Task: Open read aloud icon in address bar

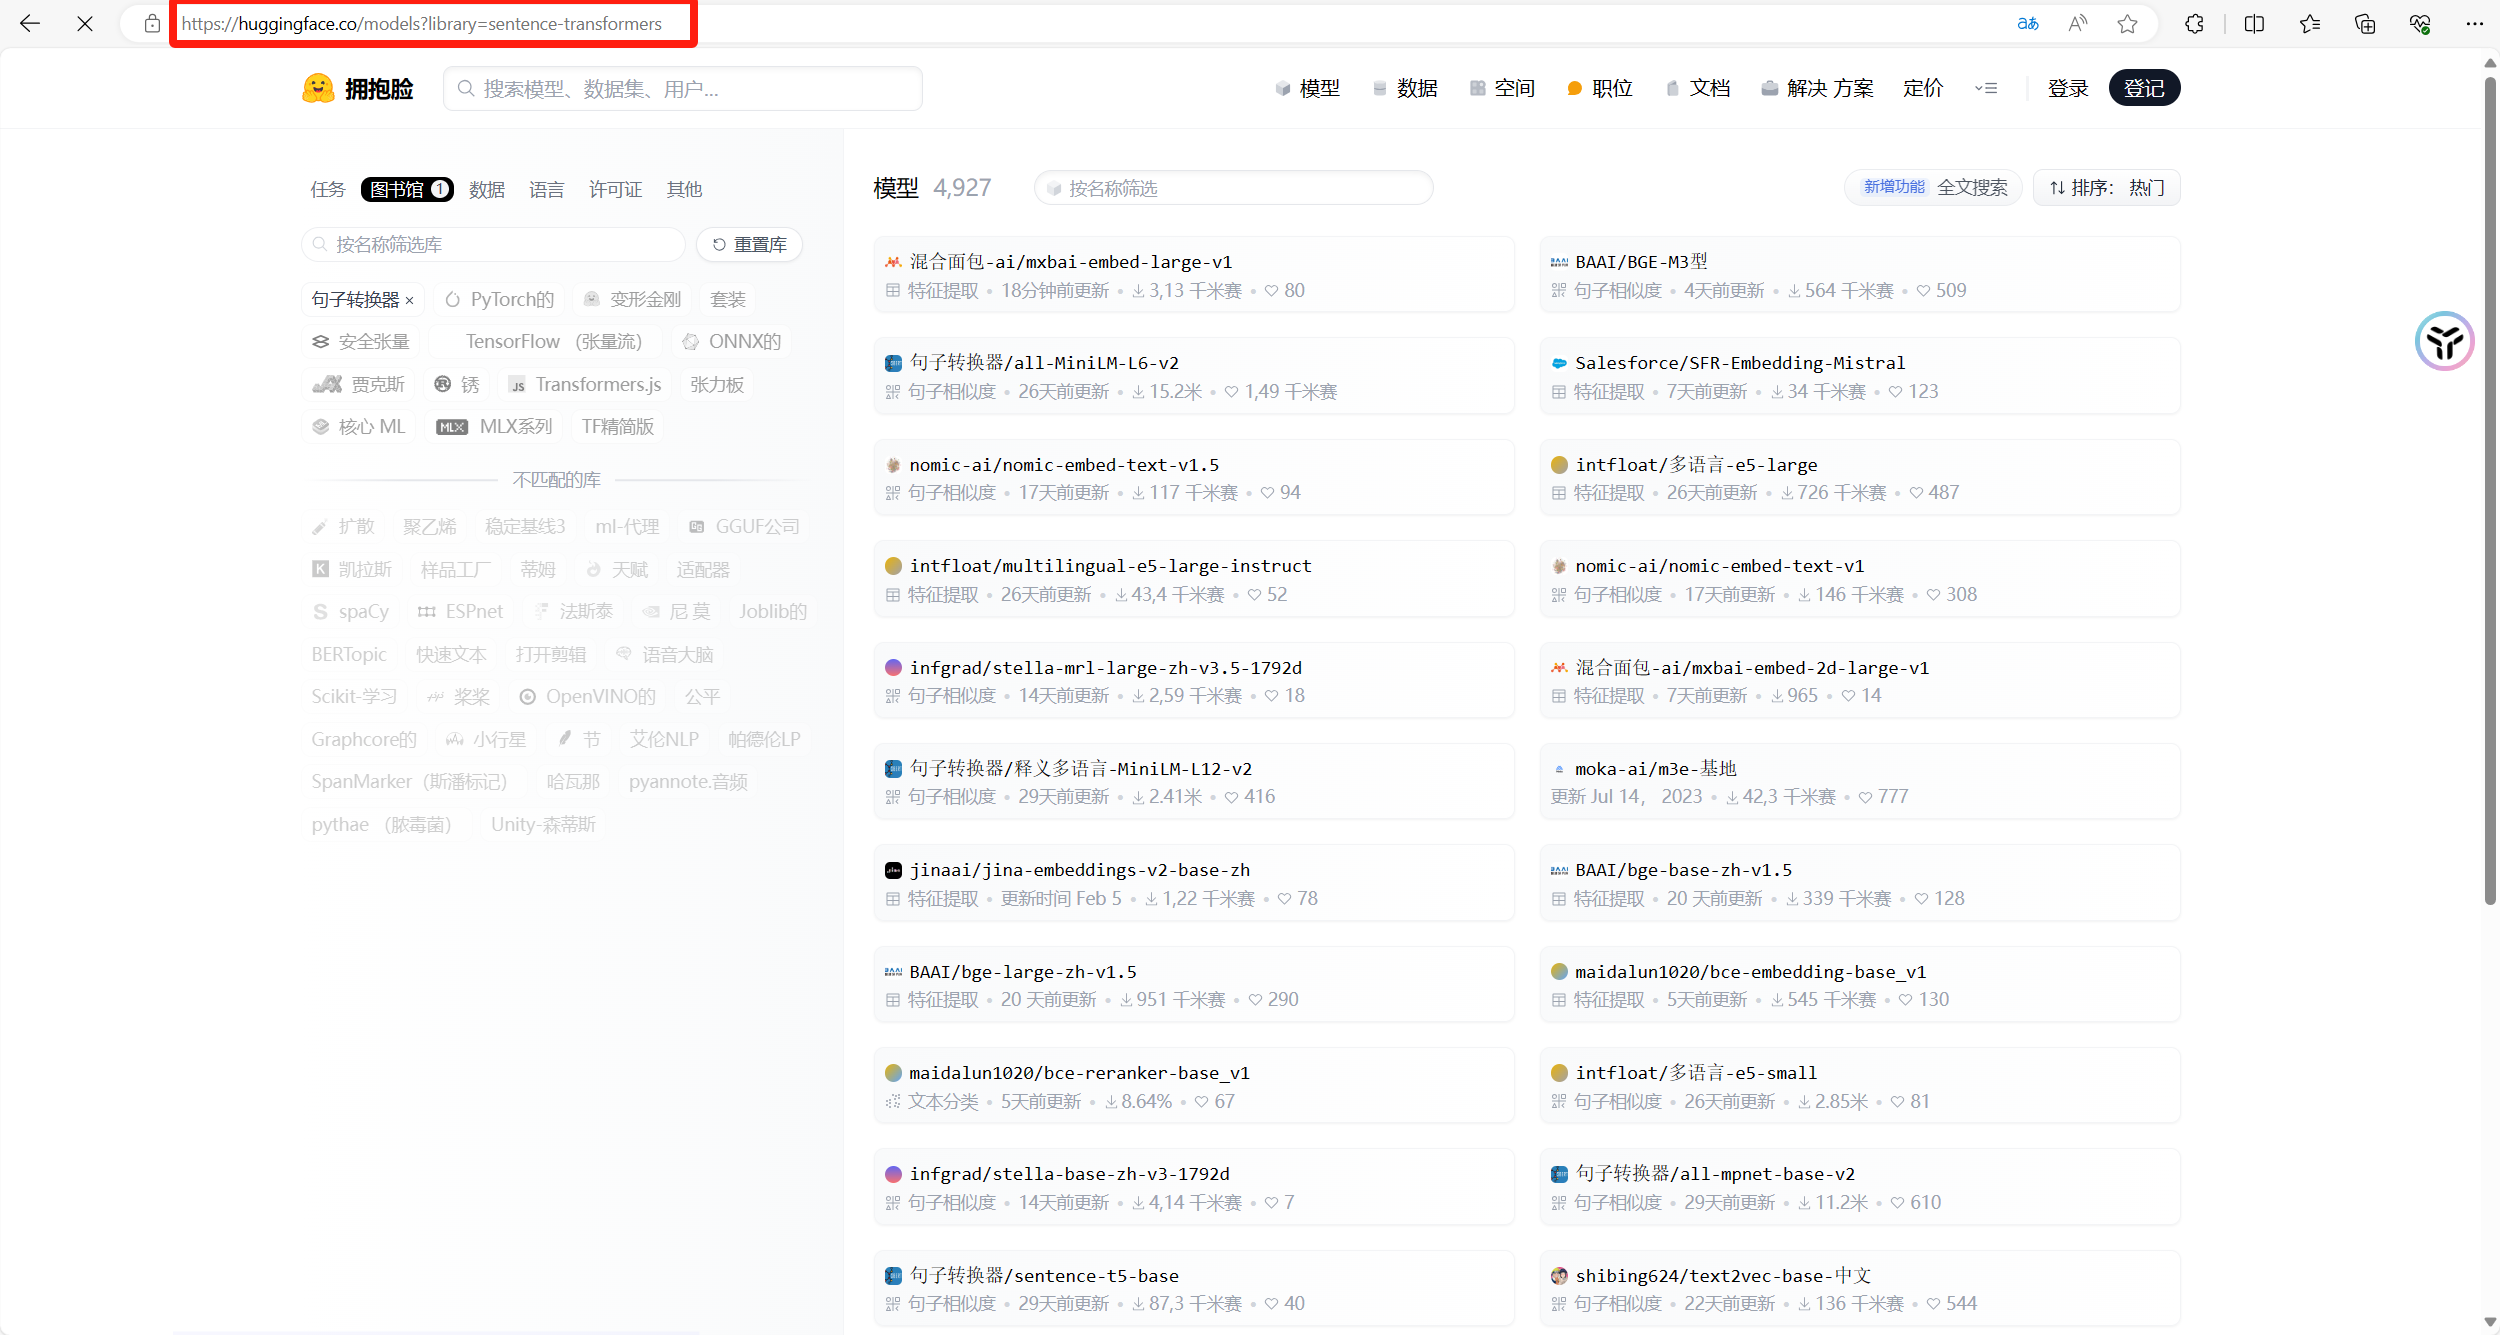Action: (x=2078, y=24)
